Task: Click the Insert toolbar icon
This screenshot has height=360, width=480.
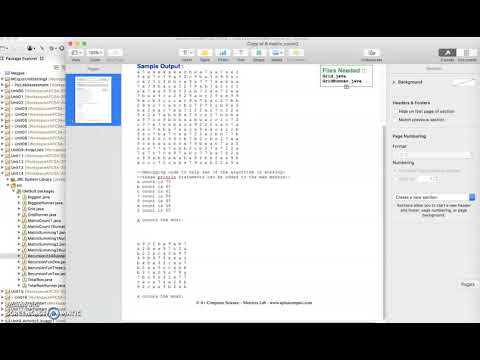Action: click(187, 53)
